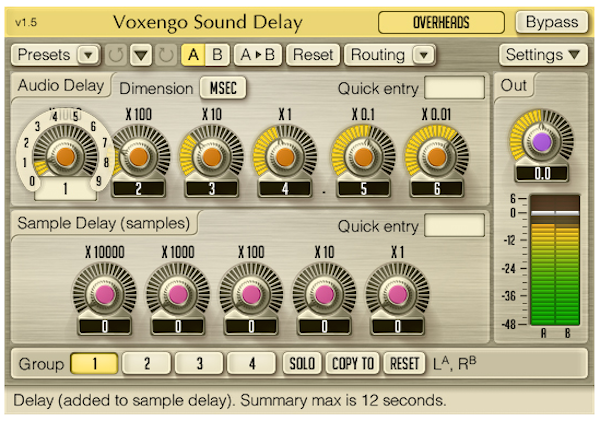Click the OVERHEADS instance name field

(x=441, y=22)
